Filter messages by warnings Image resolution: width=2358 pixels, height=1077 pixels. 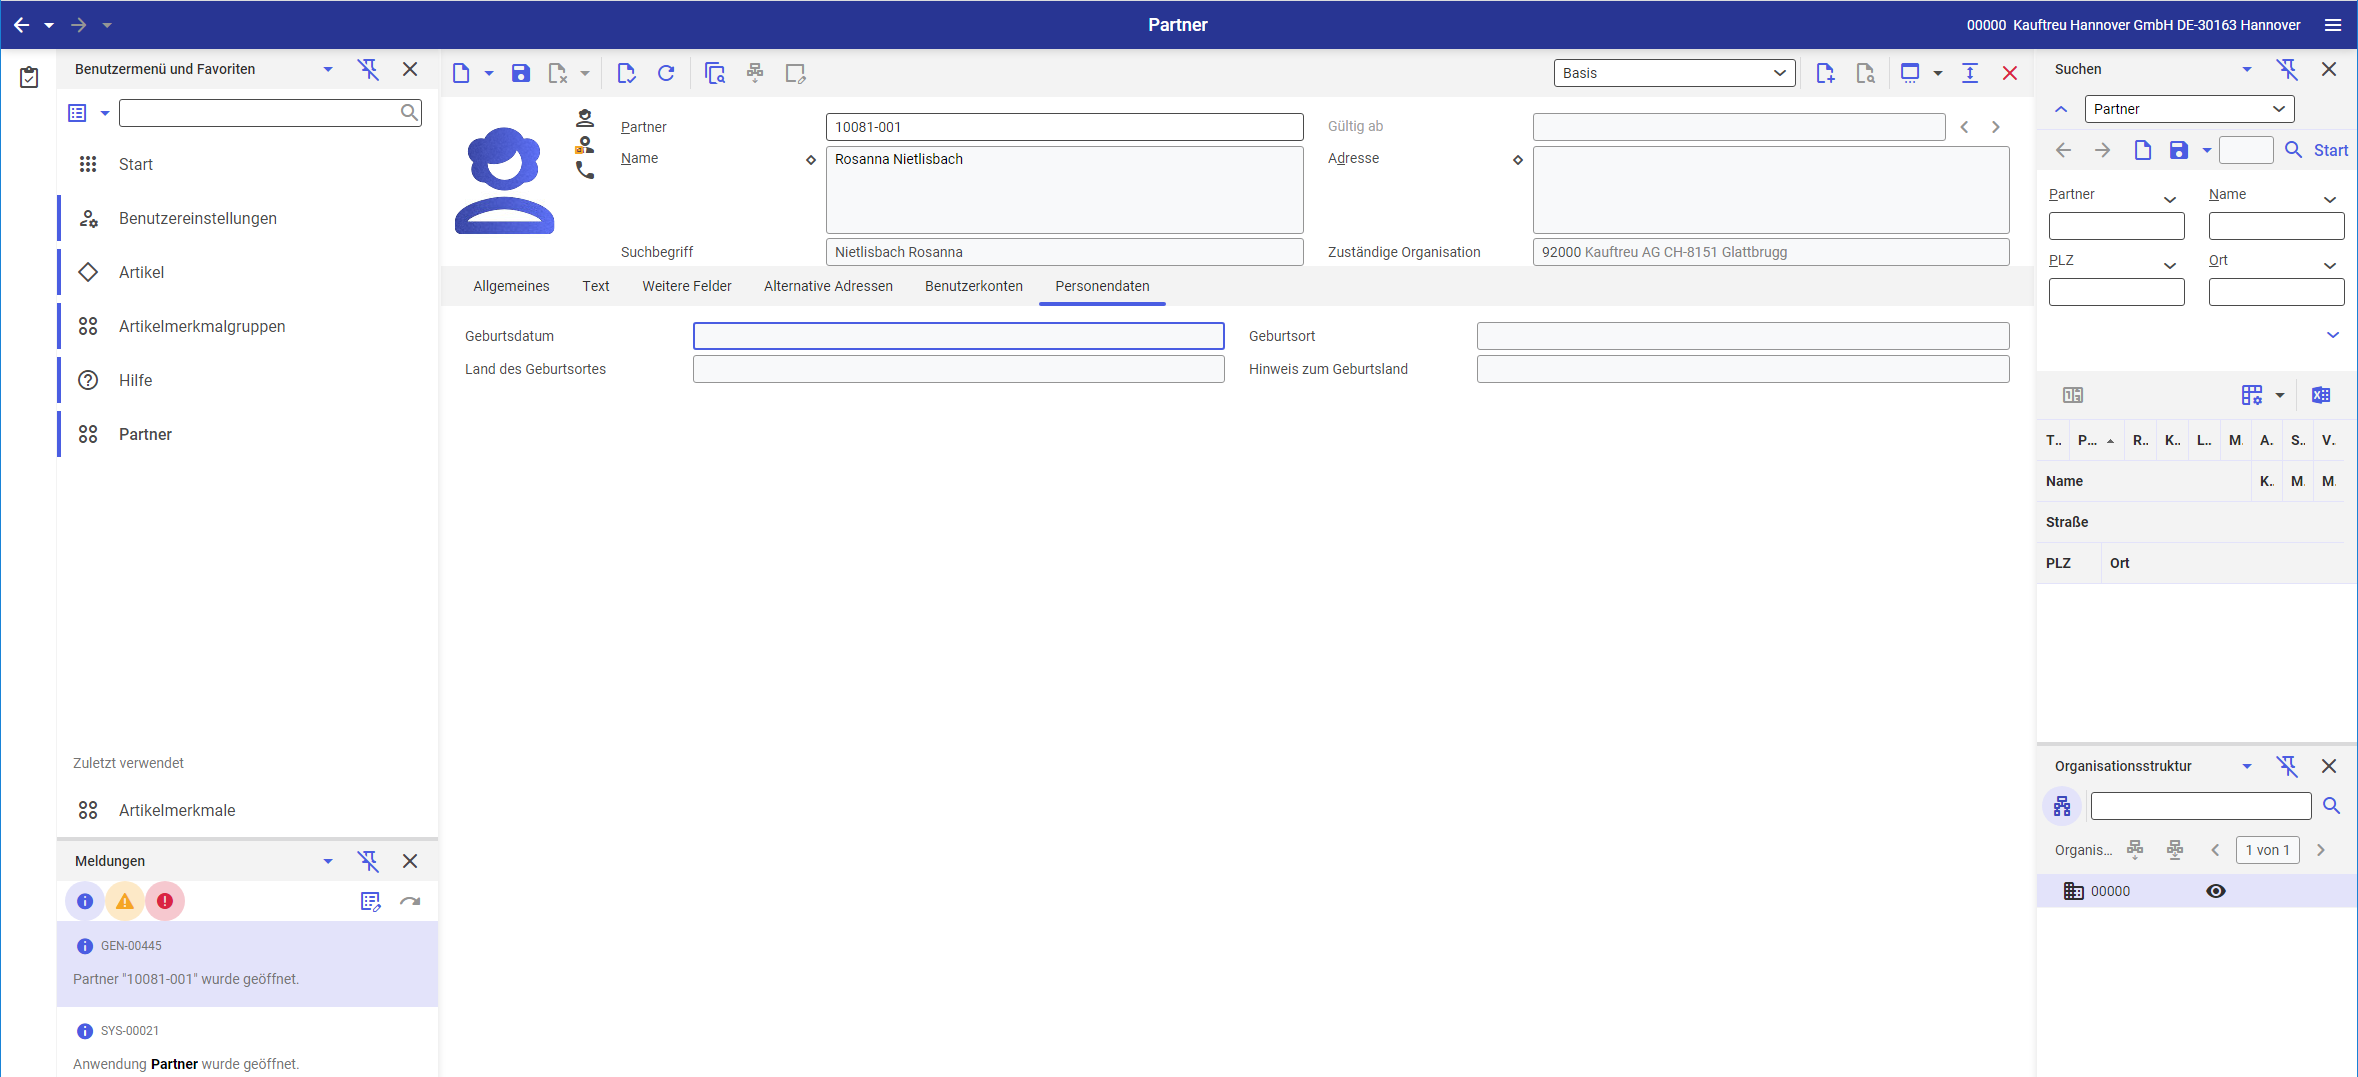pyautogui.click(x=124, y=900)
